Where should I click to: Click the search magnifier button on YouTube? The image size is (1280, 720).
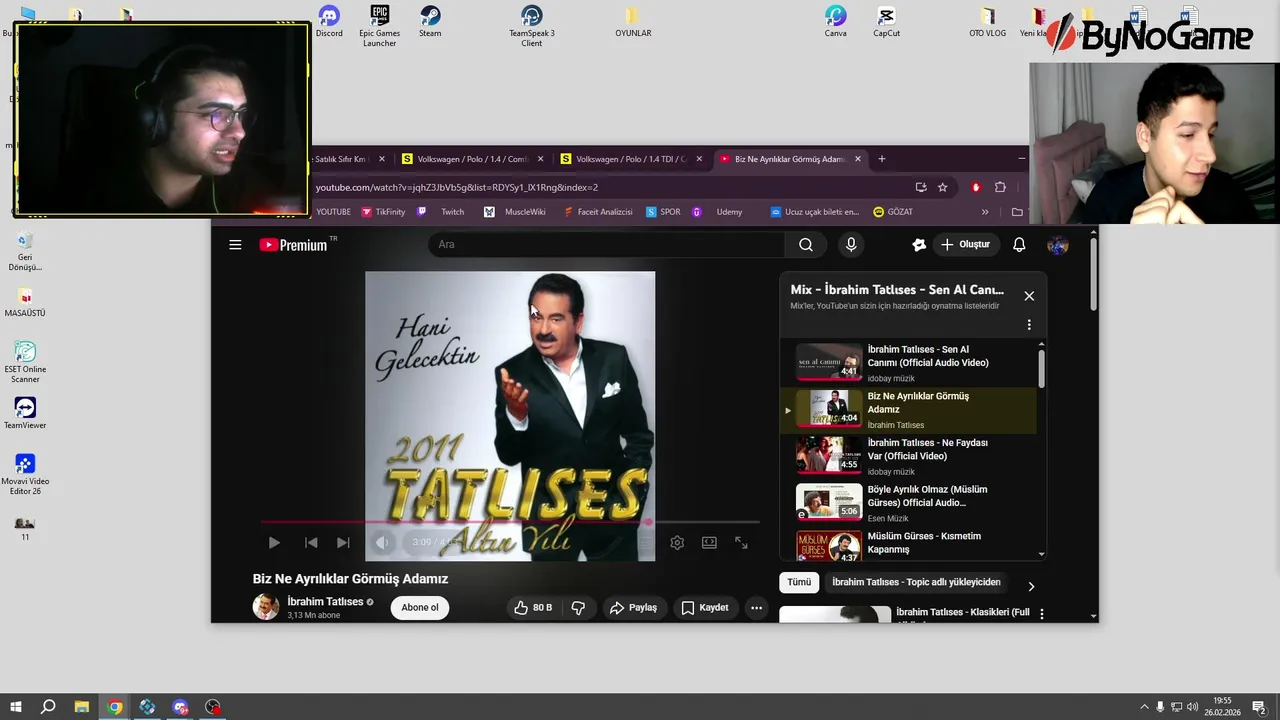[806, 244]
